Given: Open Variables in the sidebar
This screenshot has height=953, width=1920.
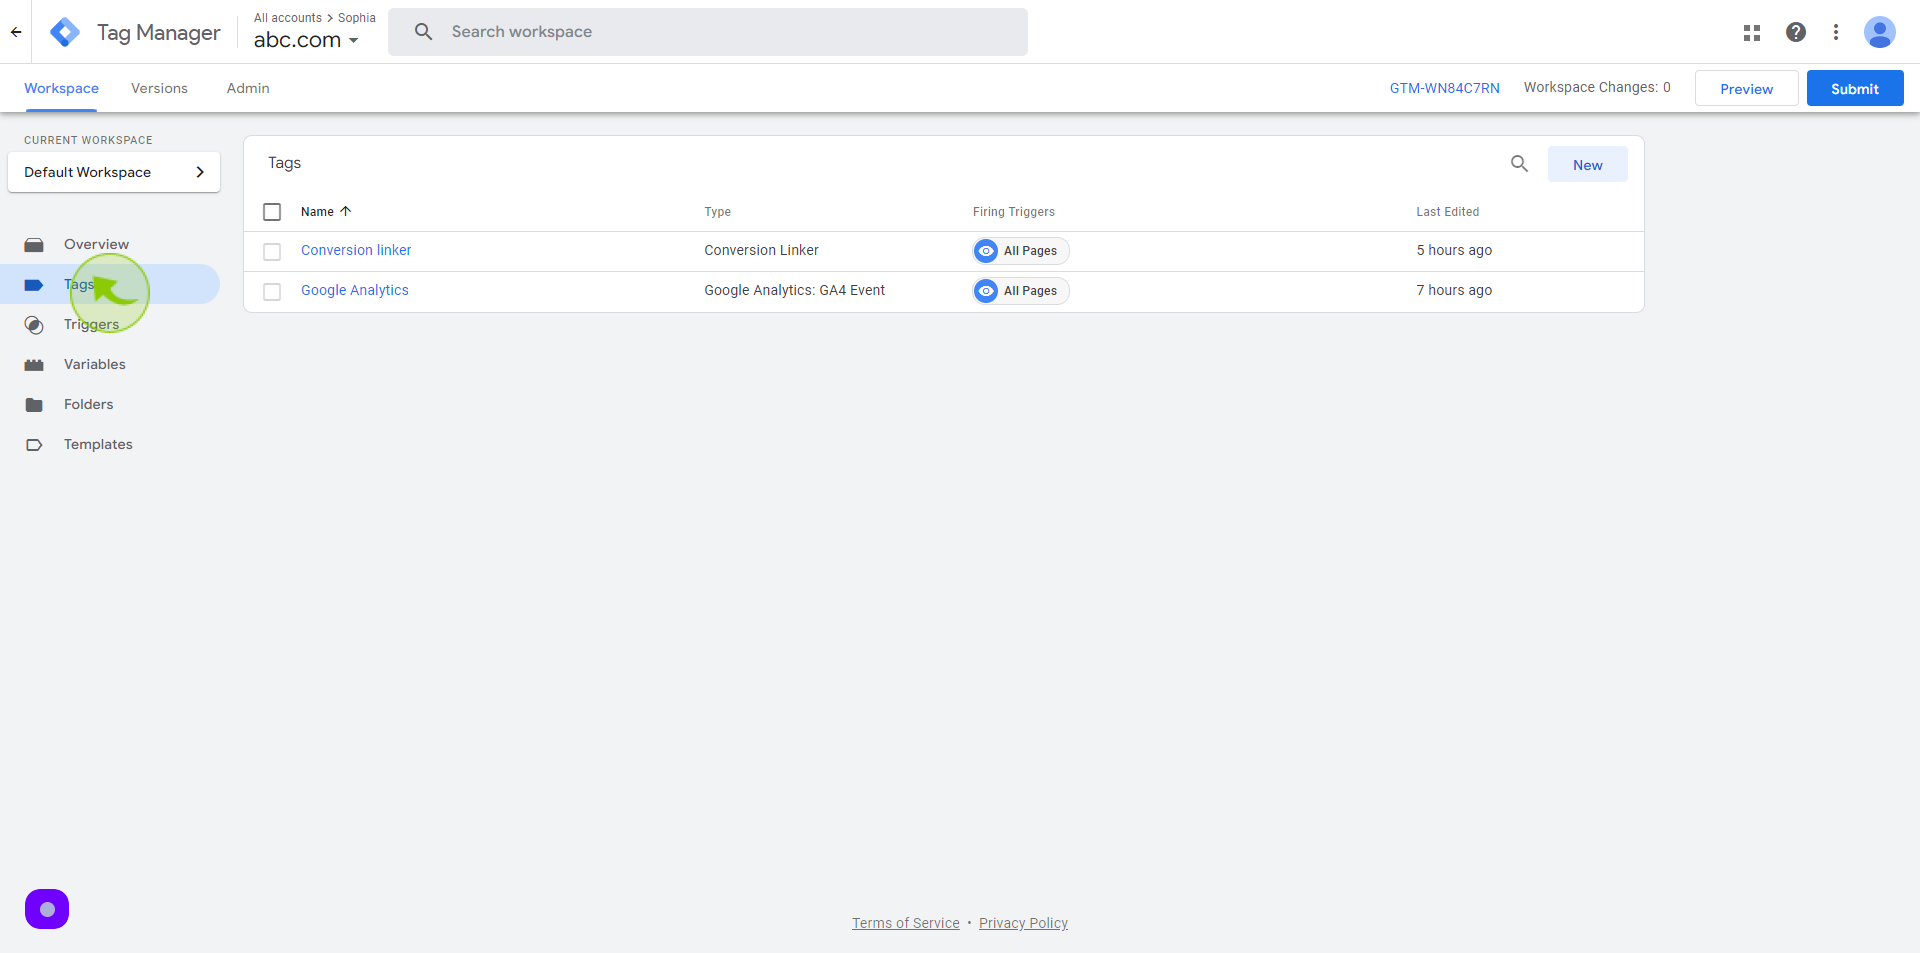Looking at the screenshot, I should coord(110,364).
